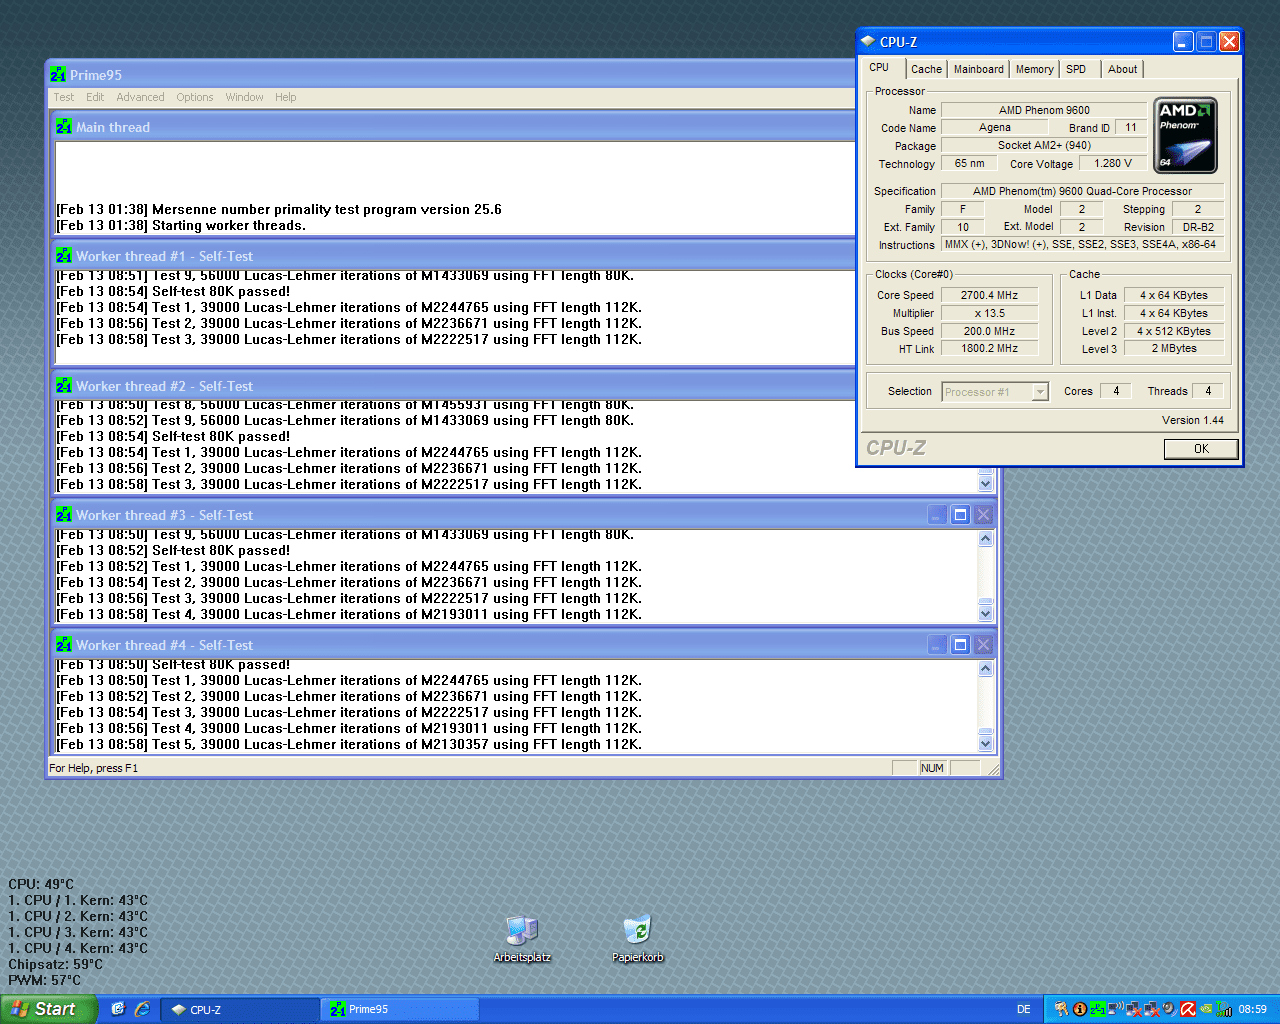Click the Worker thread #1 window icon
Screen dimensions: 1280x1024
[x=64, y=256]
